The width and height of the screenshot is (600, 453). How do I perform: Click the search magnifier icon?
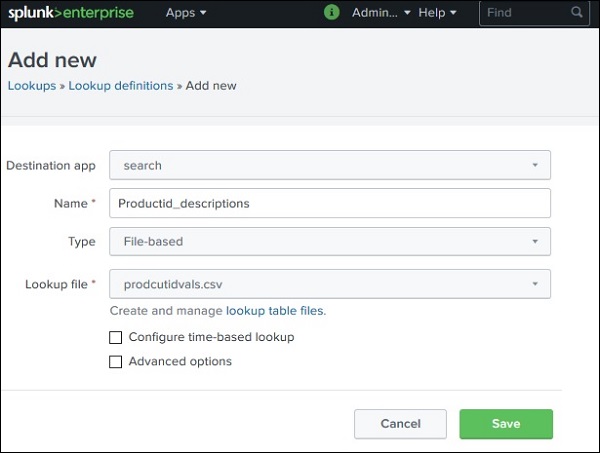point(577,13)
